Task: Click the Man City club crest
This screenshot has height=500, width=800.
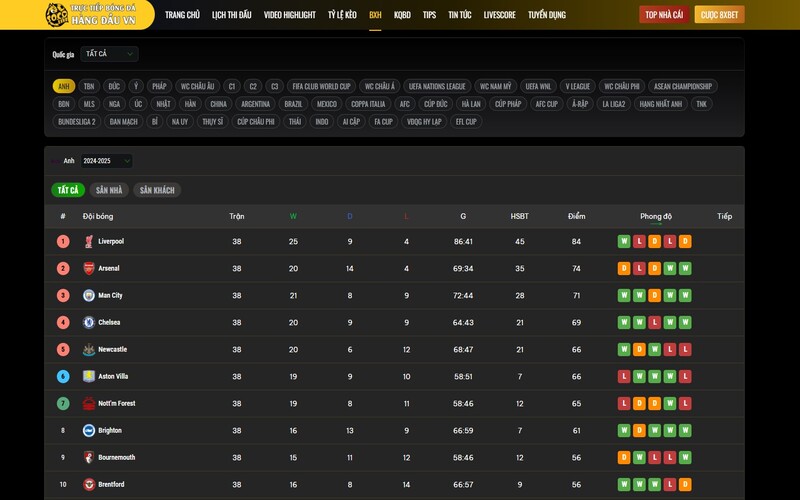Action: tap(89, 295)
